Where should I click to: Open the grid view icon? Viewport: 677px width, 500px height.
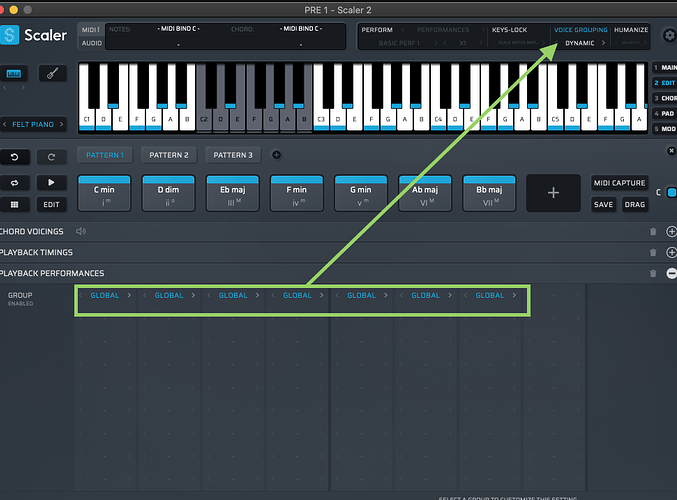[14, 205]
